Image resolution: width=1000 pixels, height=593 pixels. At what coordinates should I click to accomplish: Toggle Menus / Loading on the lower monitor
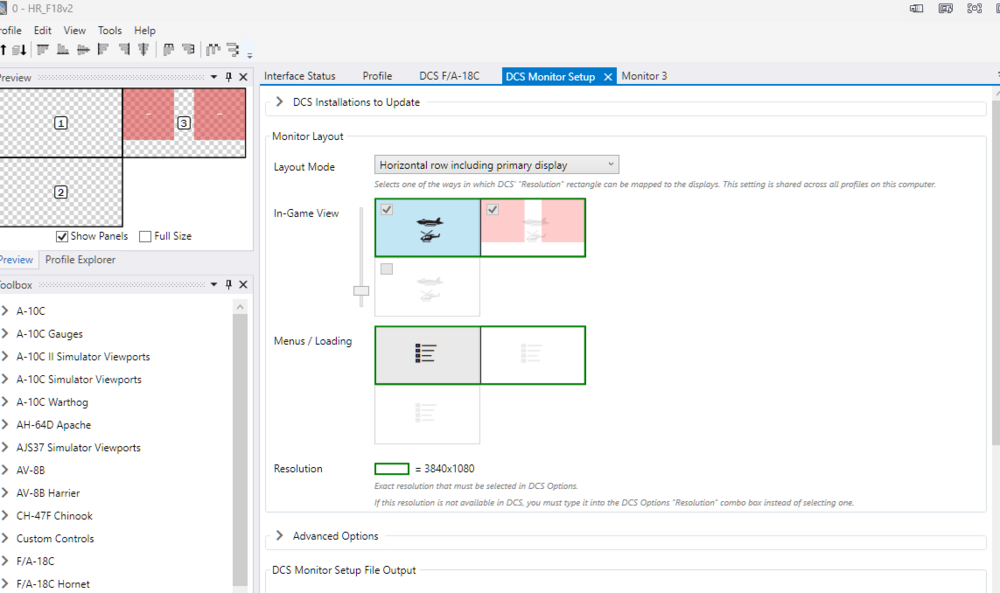(427, 414)
